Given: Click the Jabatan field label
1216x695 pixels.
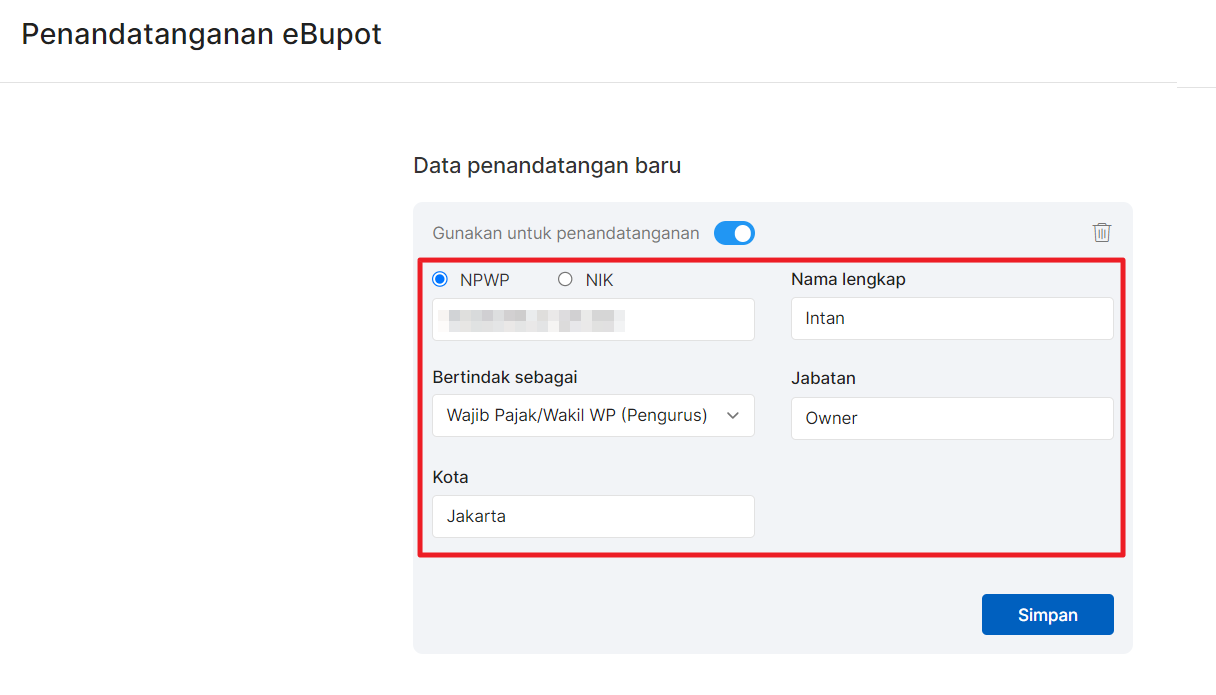Looking at the screenshot, I should pos(823,378).
